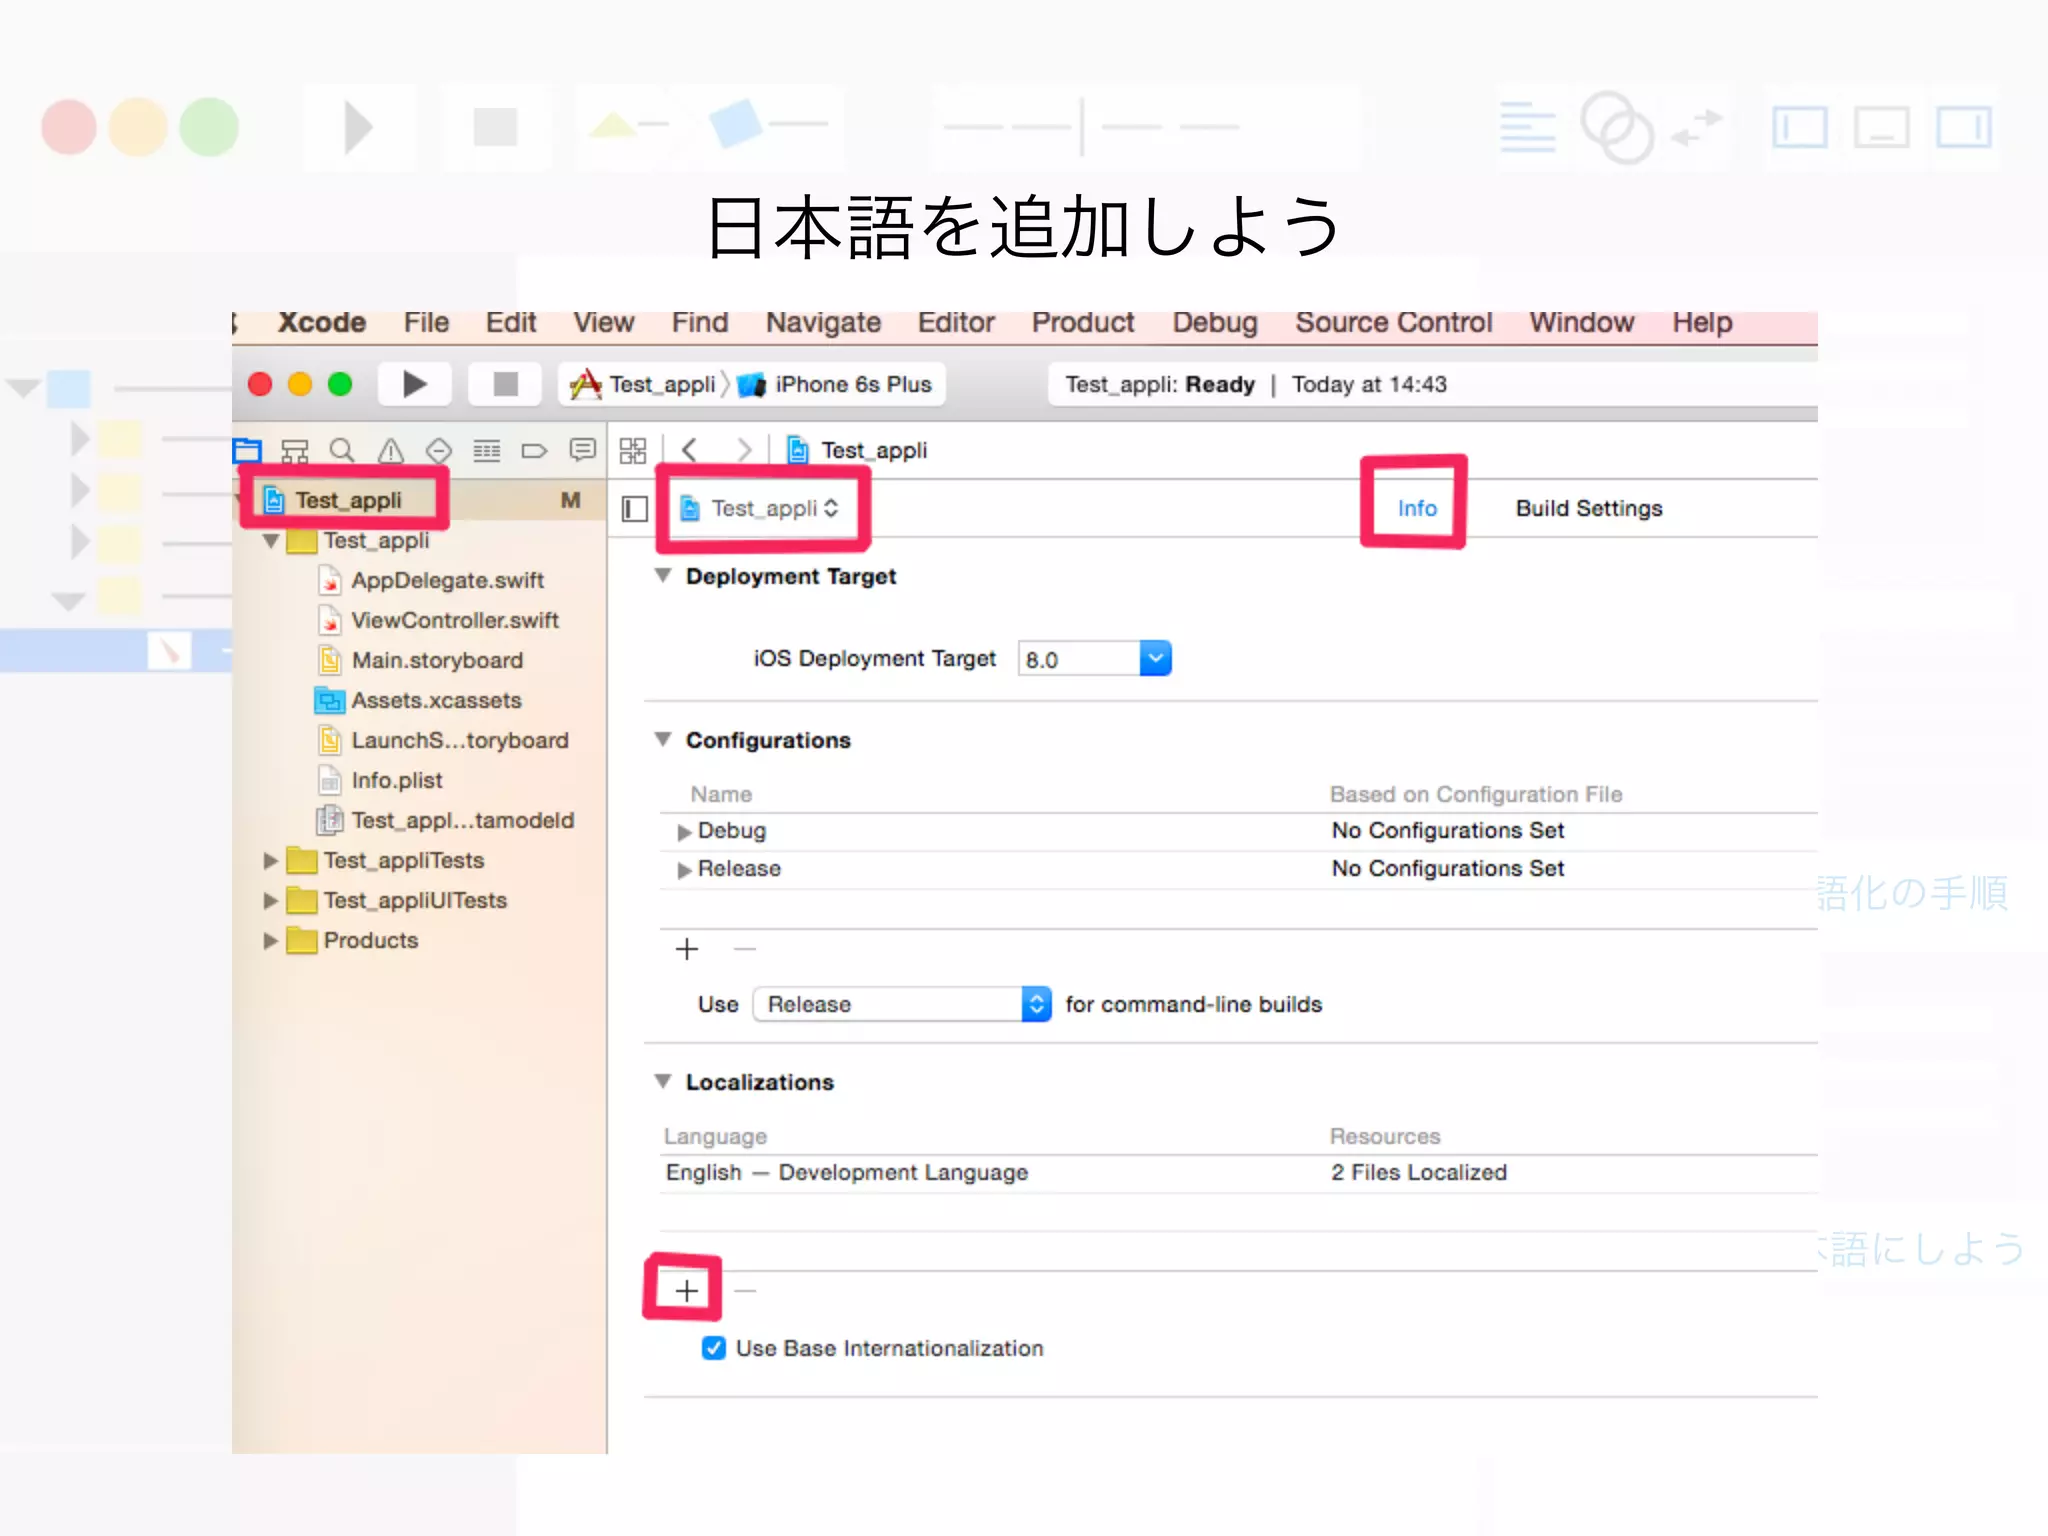Open the Find navigator magnifier icon

[x=342, y=451]
